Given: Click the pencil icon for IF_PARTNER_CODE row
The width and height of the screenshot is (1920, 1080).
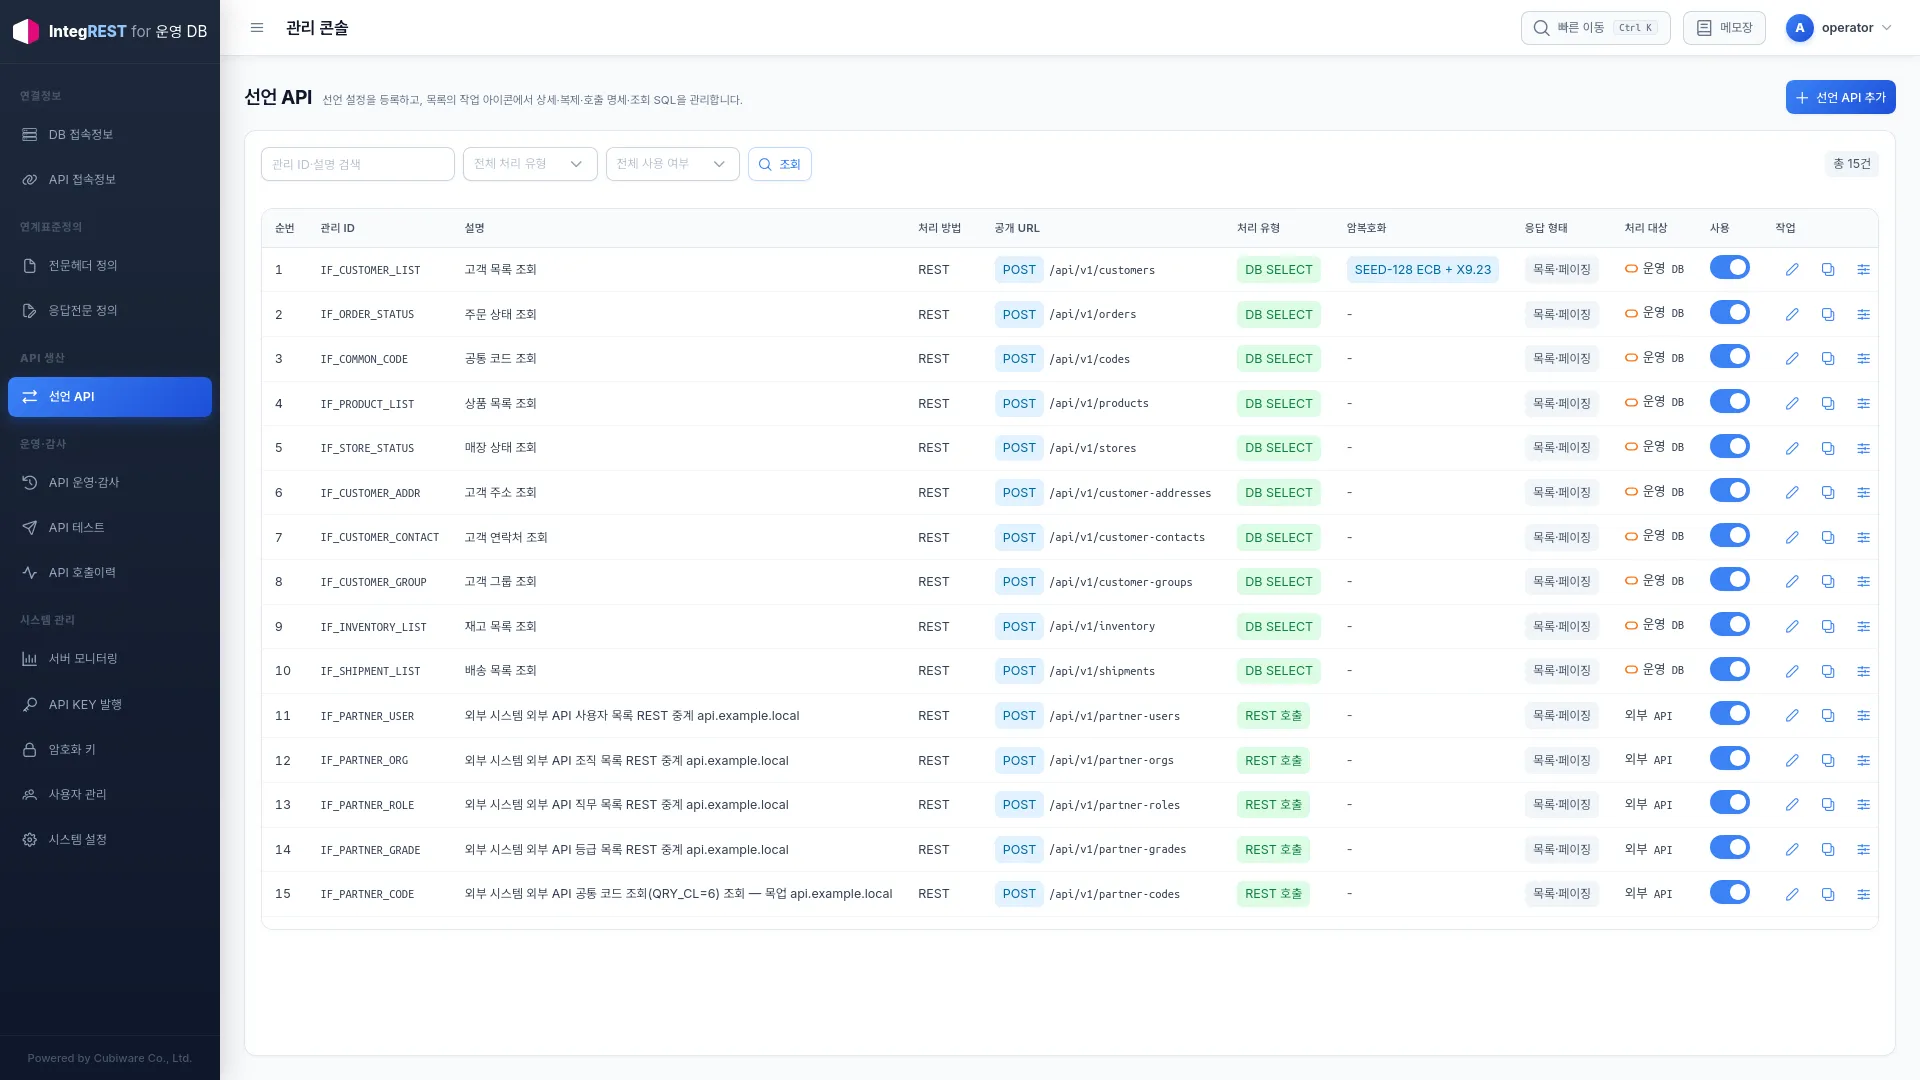Looking at the screenshot, I should (1792, 894).
